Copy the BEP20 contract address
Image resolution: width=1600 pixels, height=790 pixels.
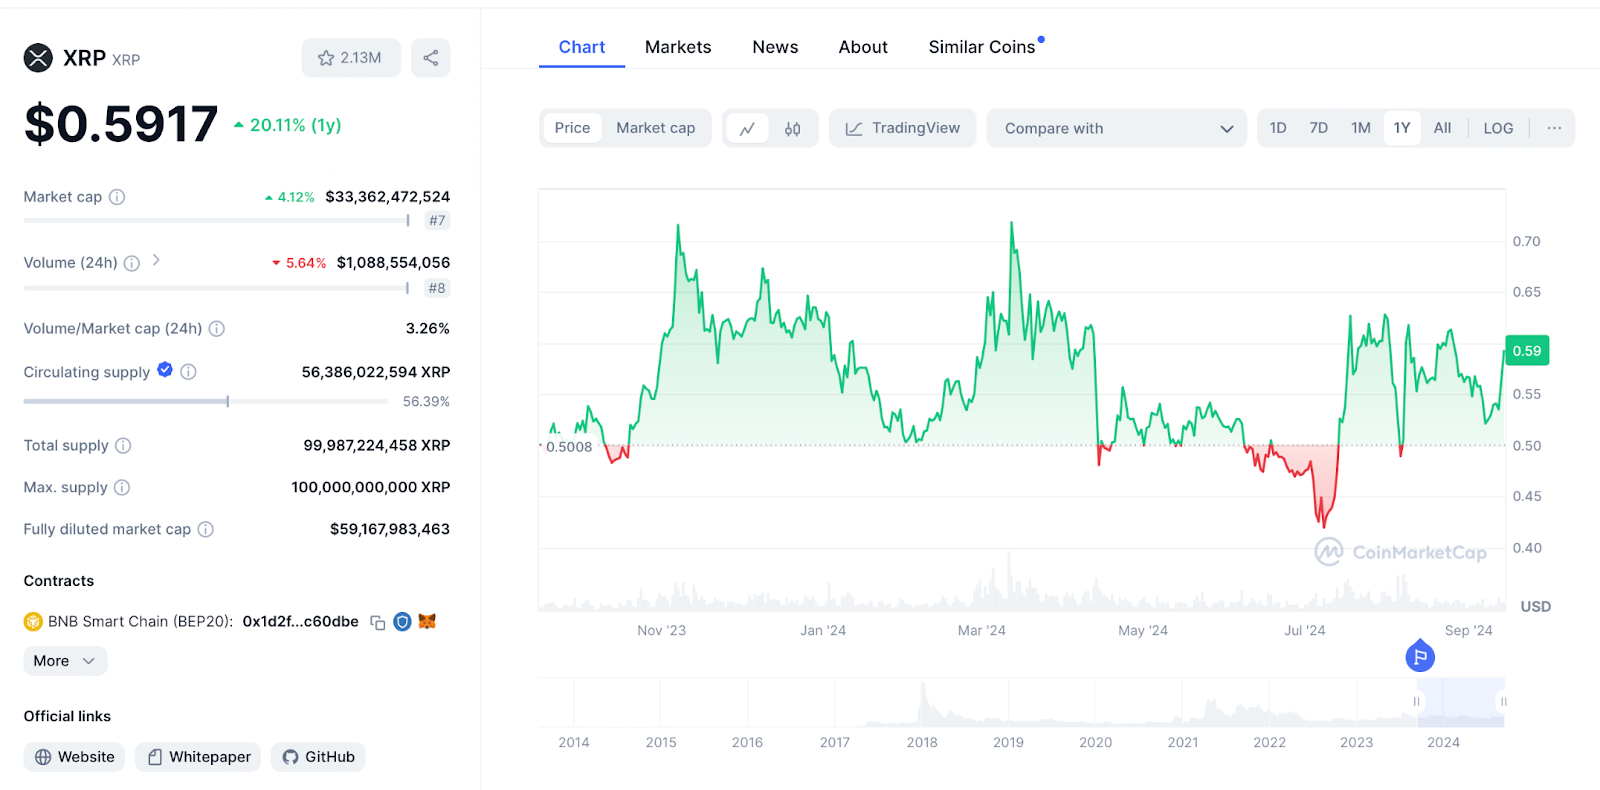click(x=378, y=622)
